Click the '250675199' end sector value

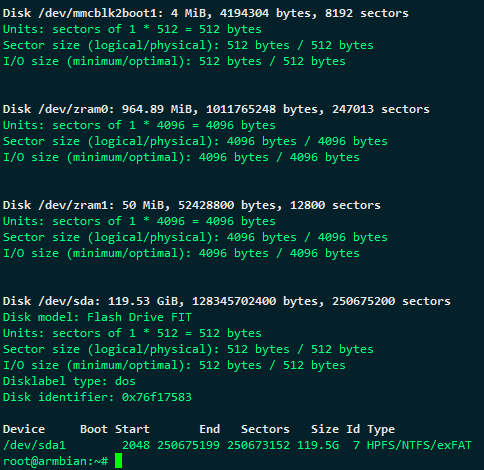point(188,445)
